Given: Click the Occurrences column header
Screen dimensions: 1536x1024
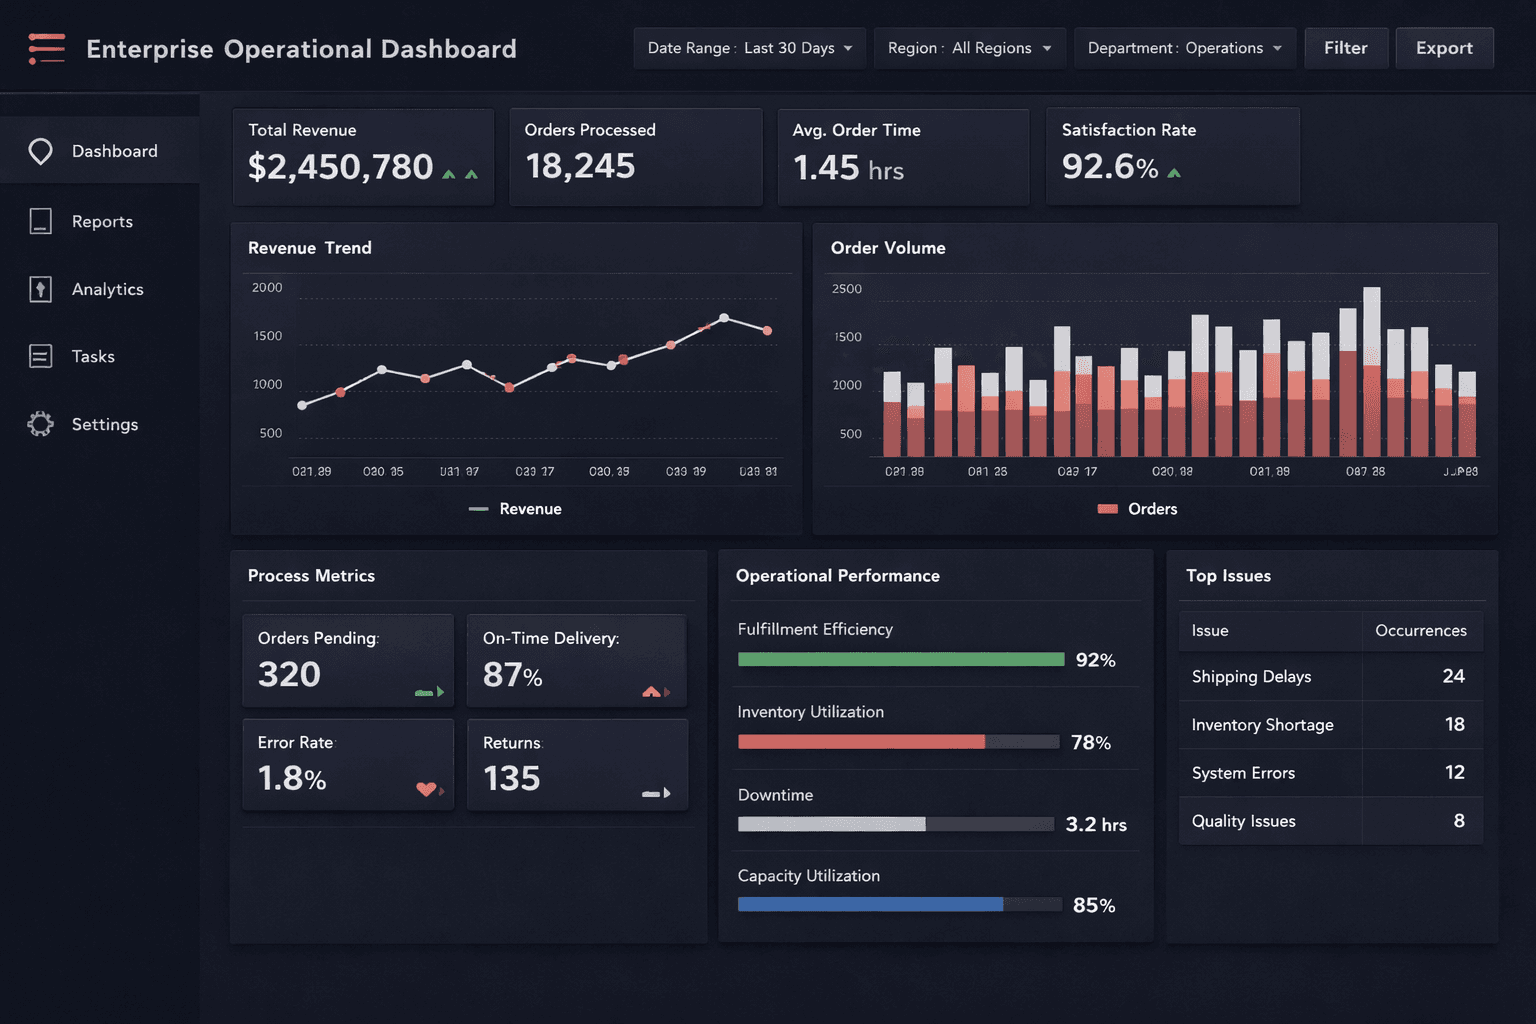Looking at the screenshot, I should [x=1421, y=631].
